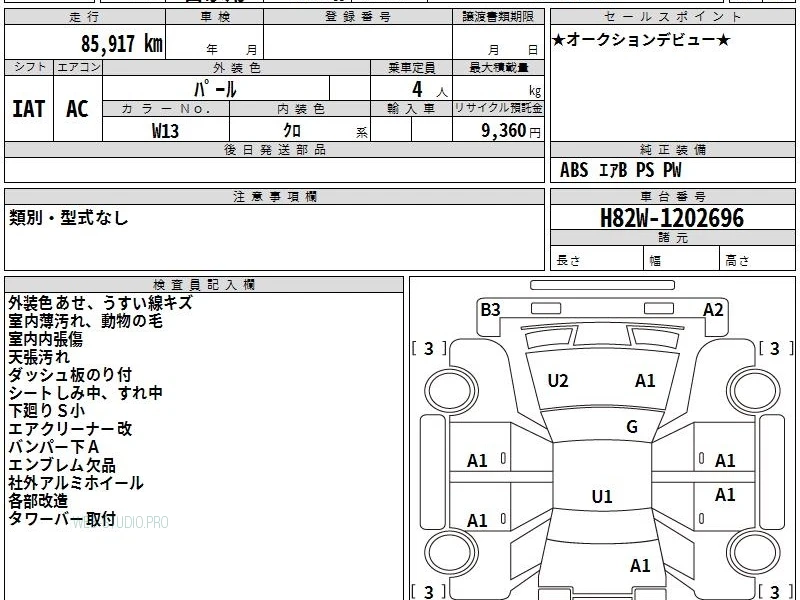Select the mileage value "85,917 km"
Image resolution: width=800 pixels, height=600 pixels.
(x=122, y=43)
